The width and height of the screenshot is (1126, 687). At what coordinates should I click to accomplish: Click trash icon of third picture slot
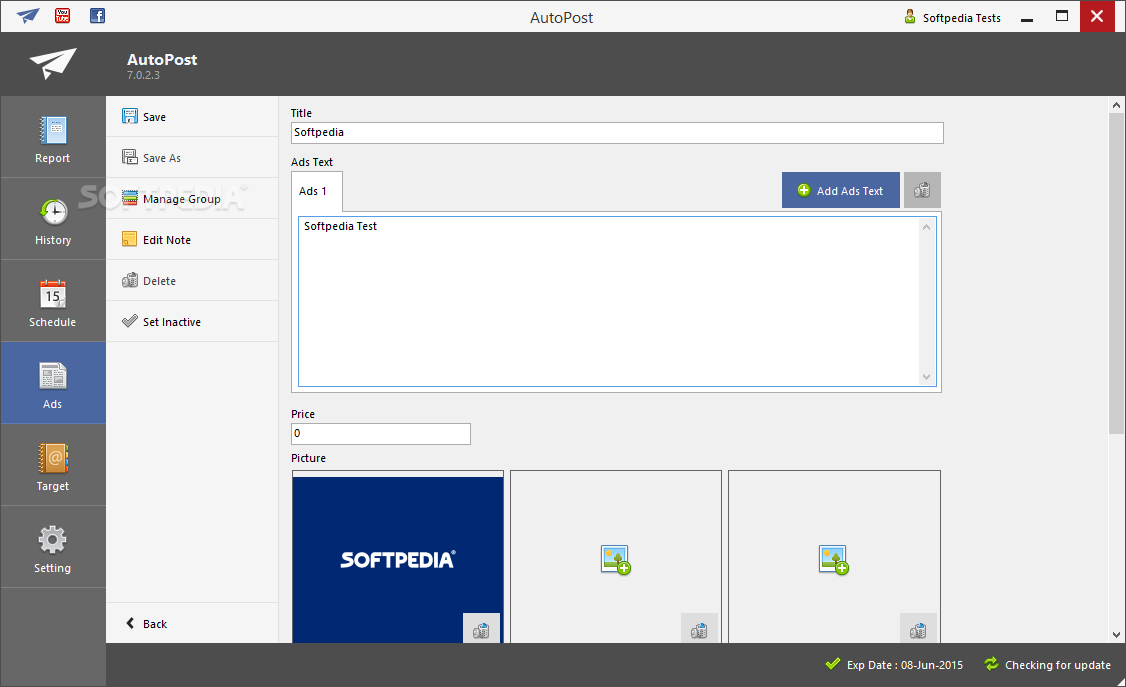click(x=918, y=630)
